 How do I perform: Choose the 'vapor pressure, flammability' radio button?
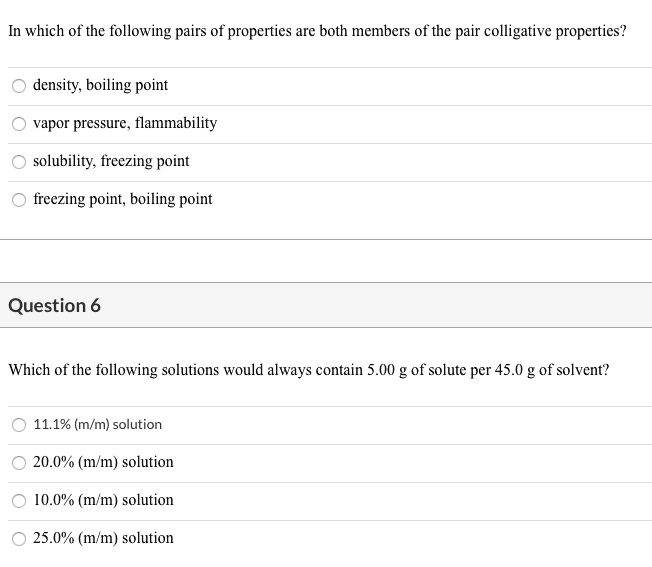click(x=19, y=124)
